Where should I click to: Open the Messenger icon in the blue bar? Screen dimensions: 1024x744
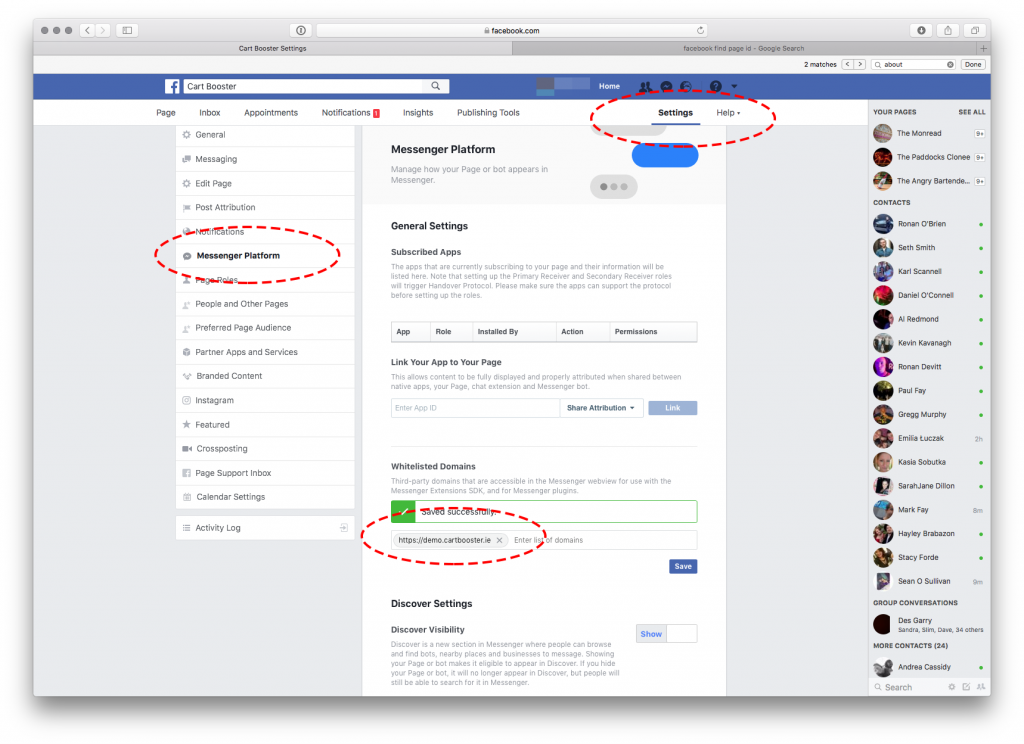[666, 86]
